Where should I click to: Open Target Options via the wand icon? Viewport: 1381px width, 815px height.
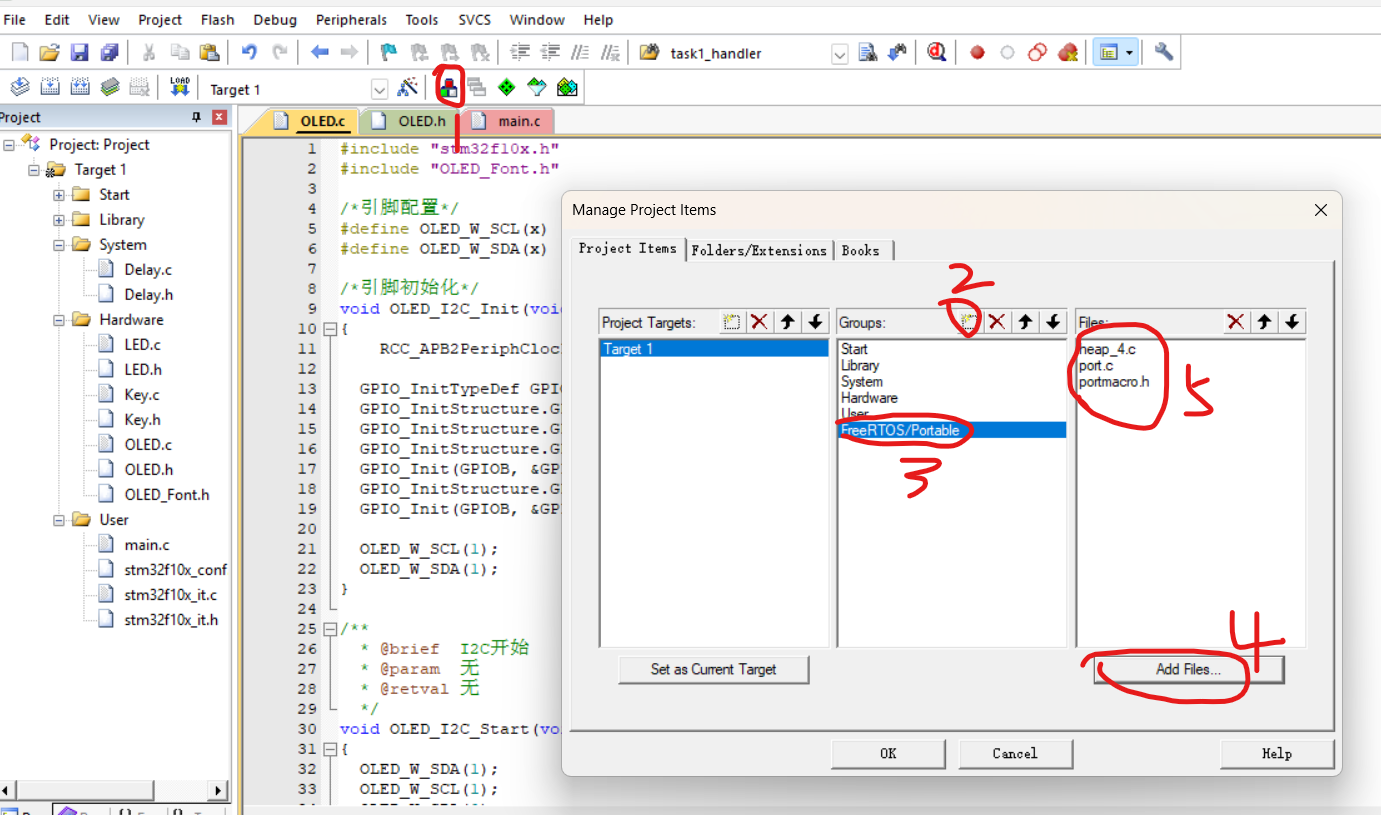[x=408, y=87]
